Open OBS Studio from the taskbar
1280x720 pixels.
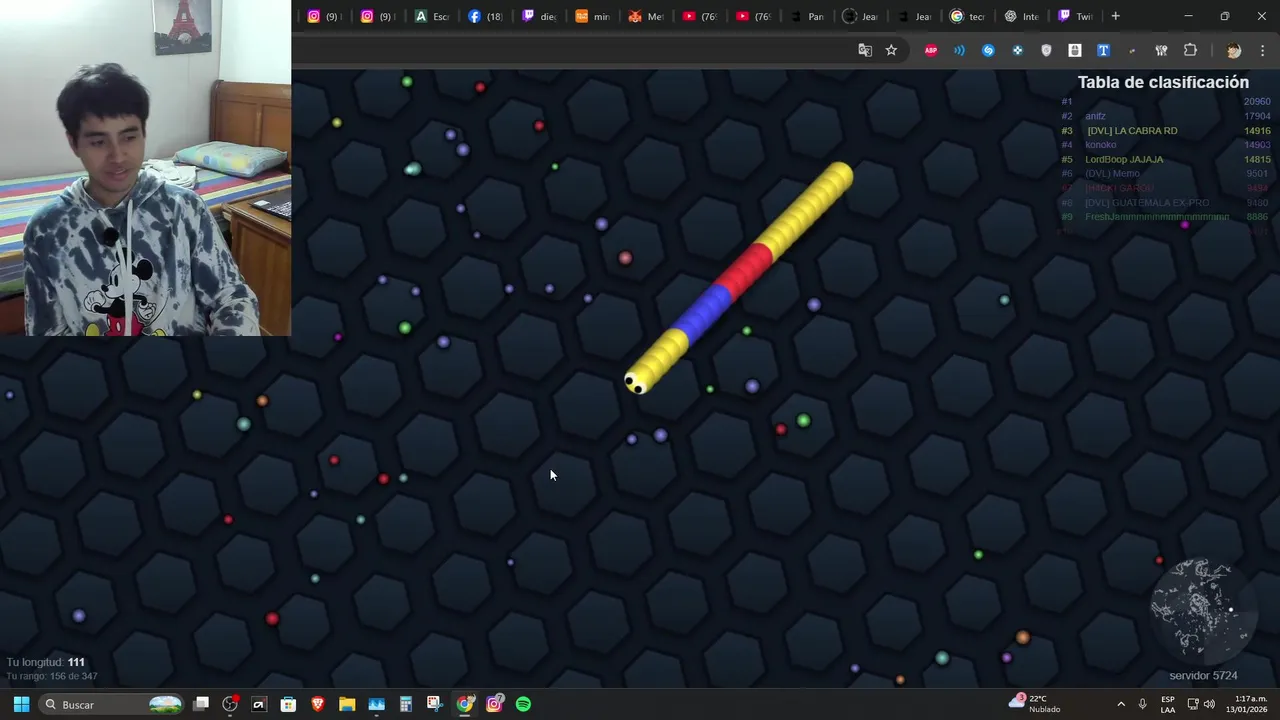[230, 704]
